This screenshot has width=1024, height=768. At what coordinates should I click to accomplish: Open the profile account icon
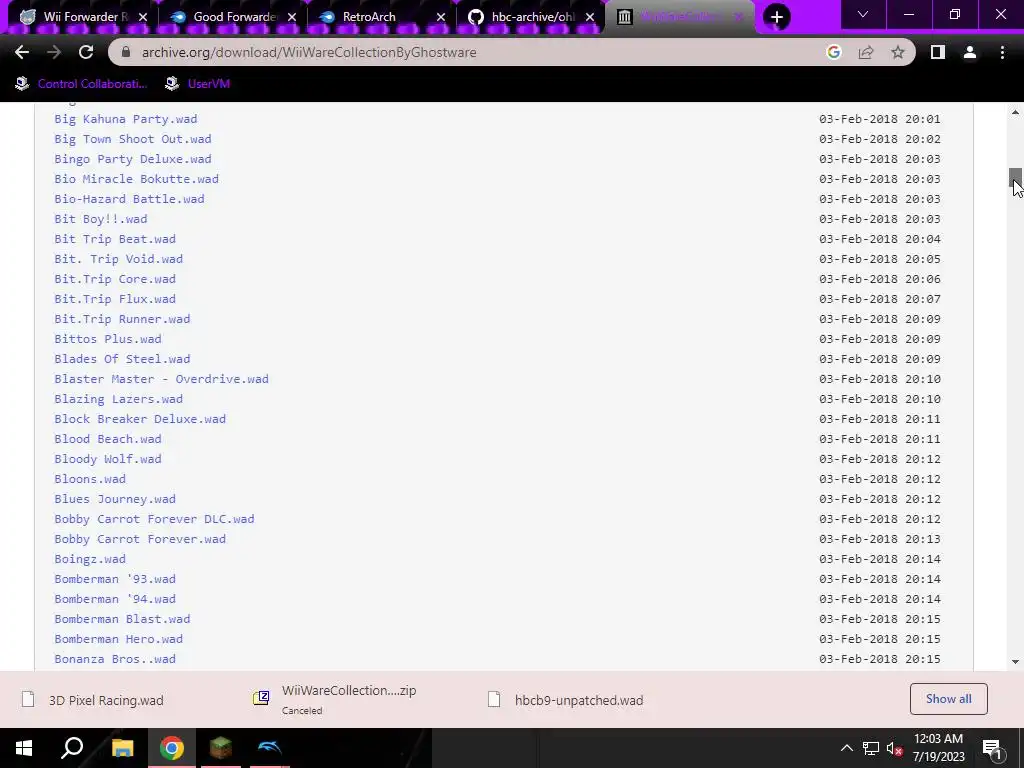tap(970, 52)
